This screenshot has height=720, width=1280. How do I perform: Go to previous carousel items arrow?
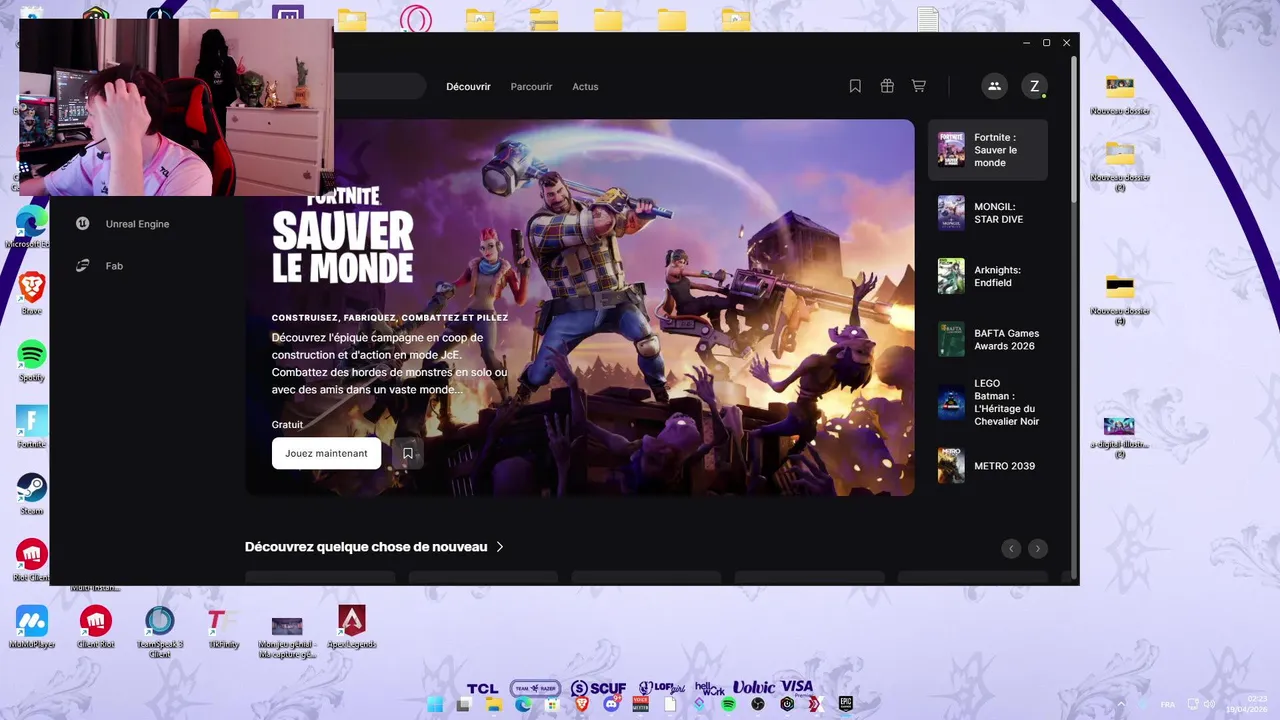[1011, 548]
